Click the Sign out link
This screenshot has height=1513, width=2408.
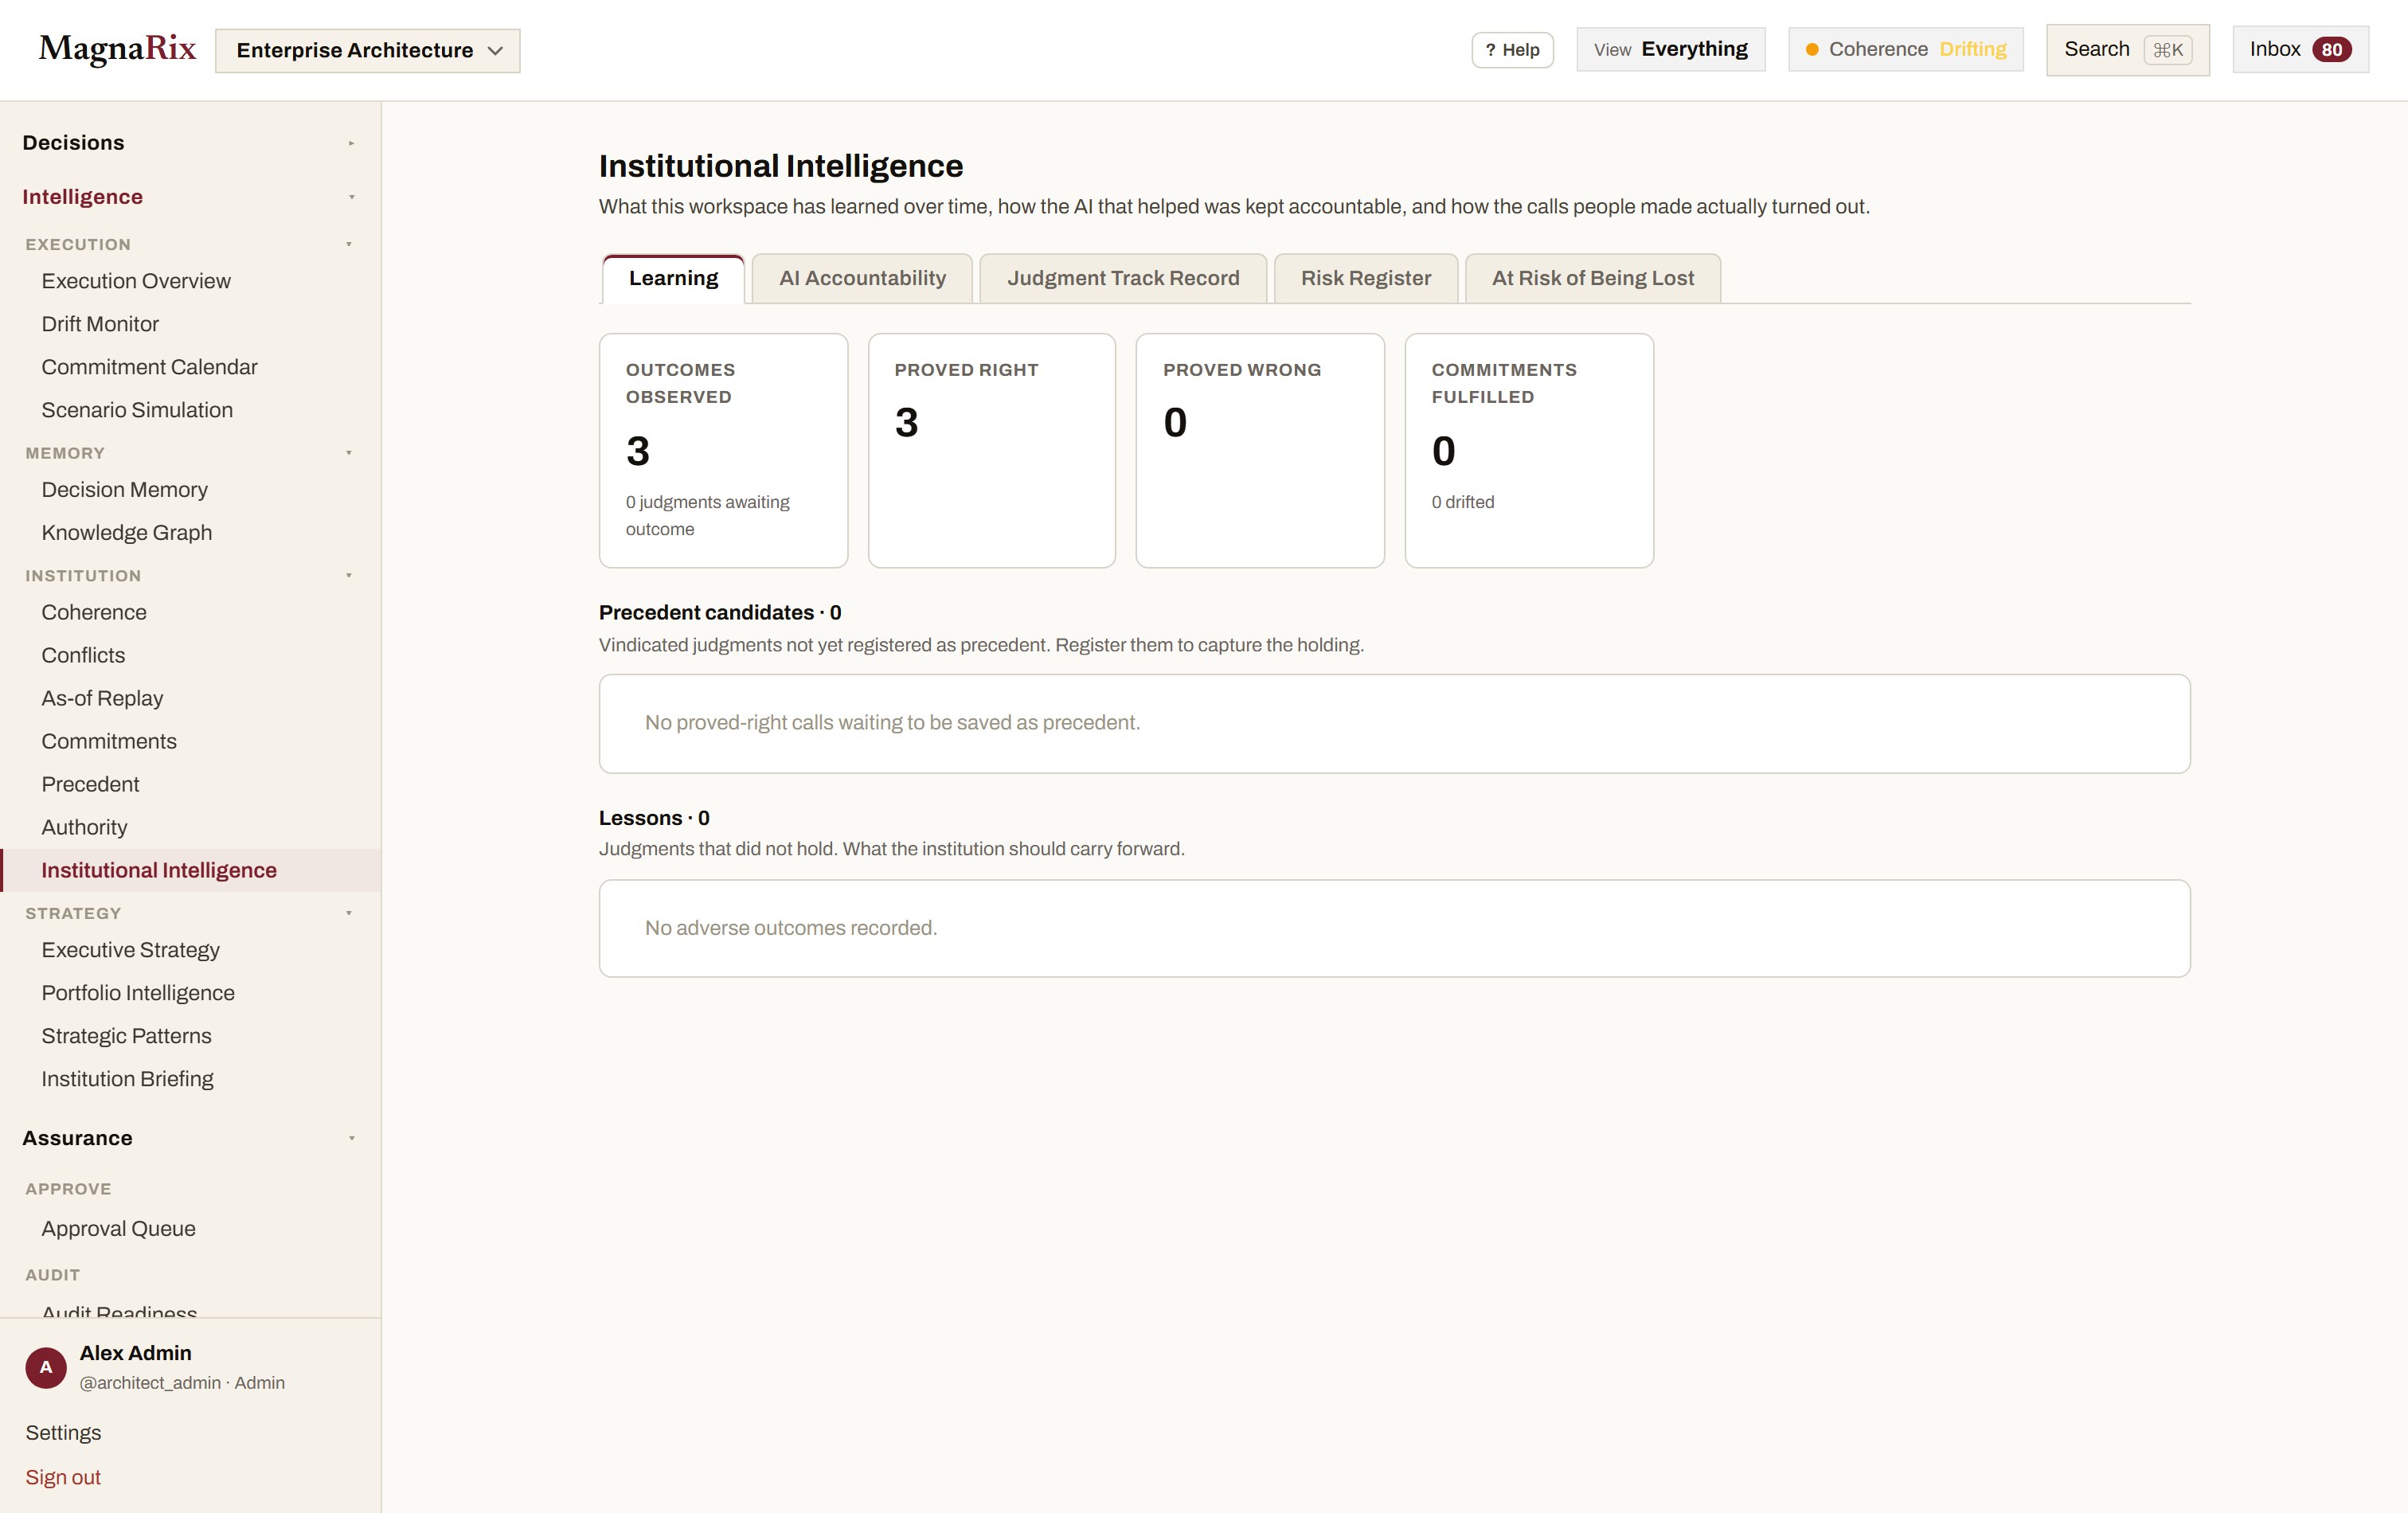coord(63,1477)
